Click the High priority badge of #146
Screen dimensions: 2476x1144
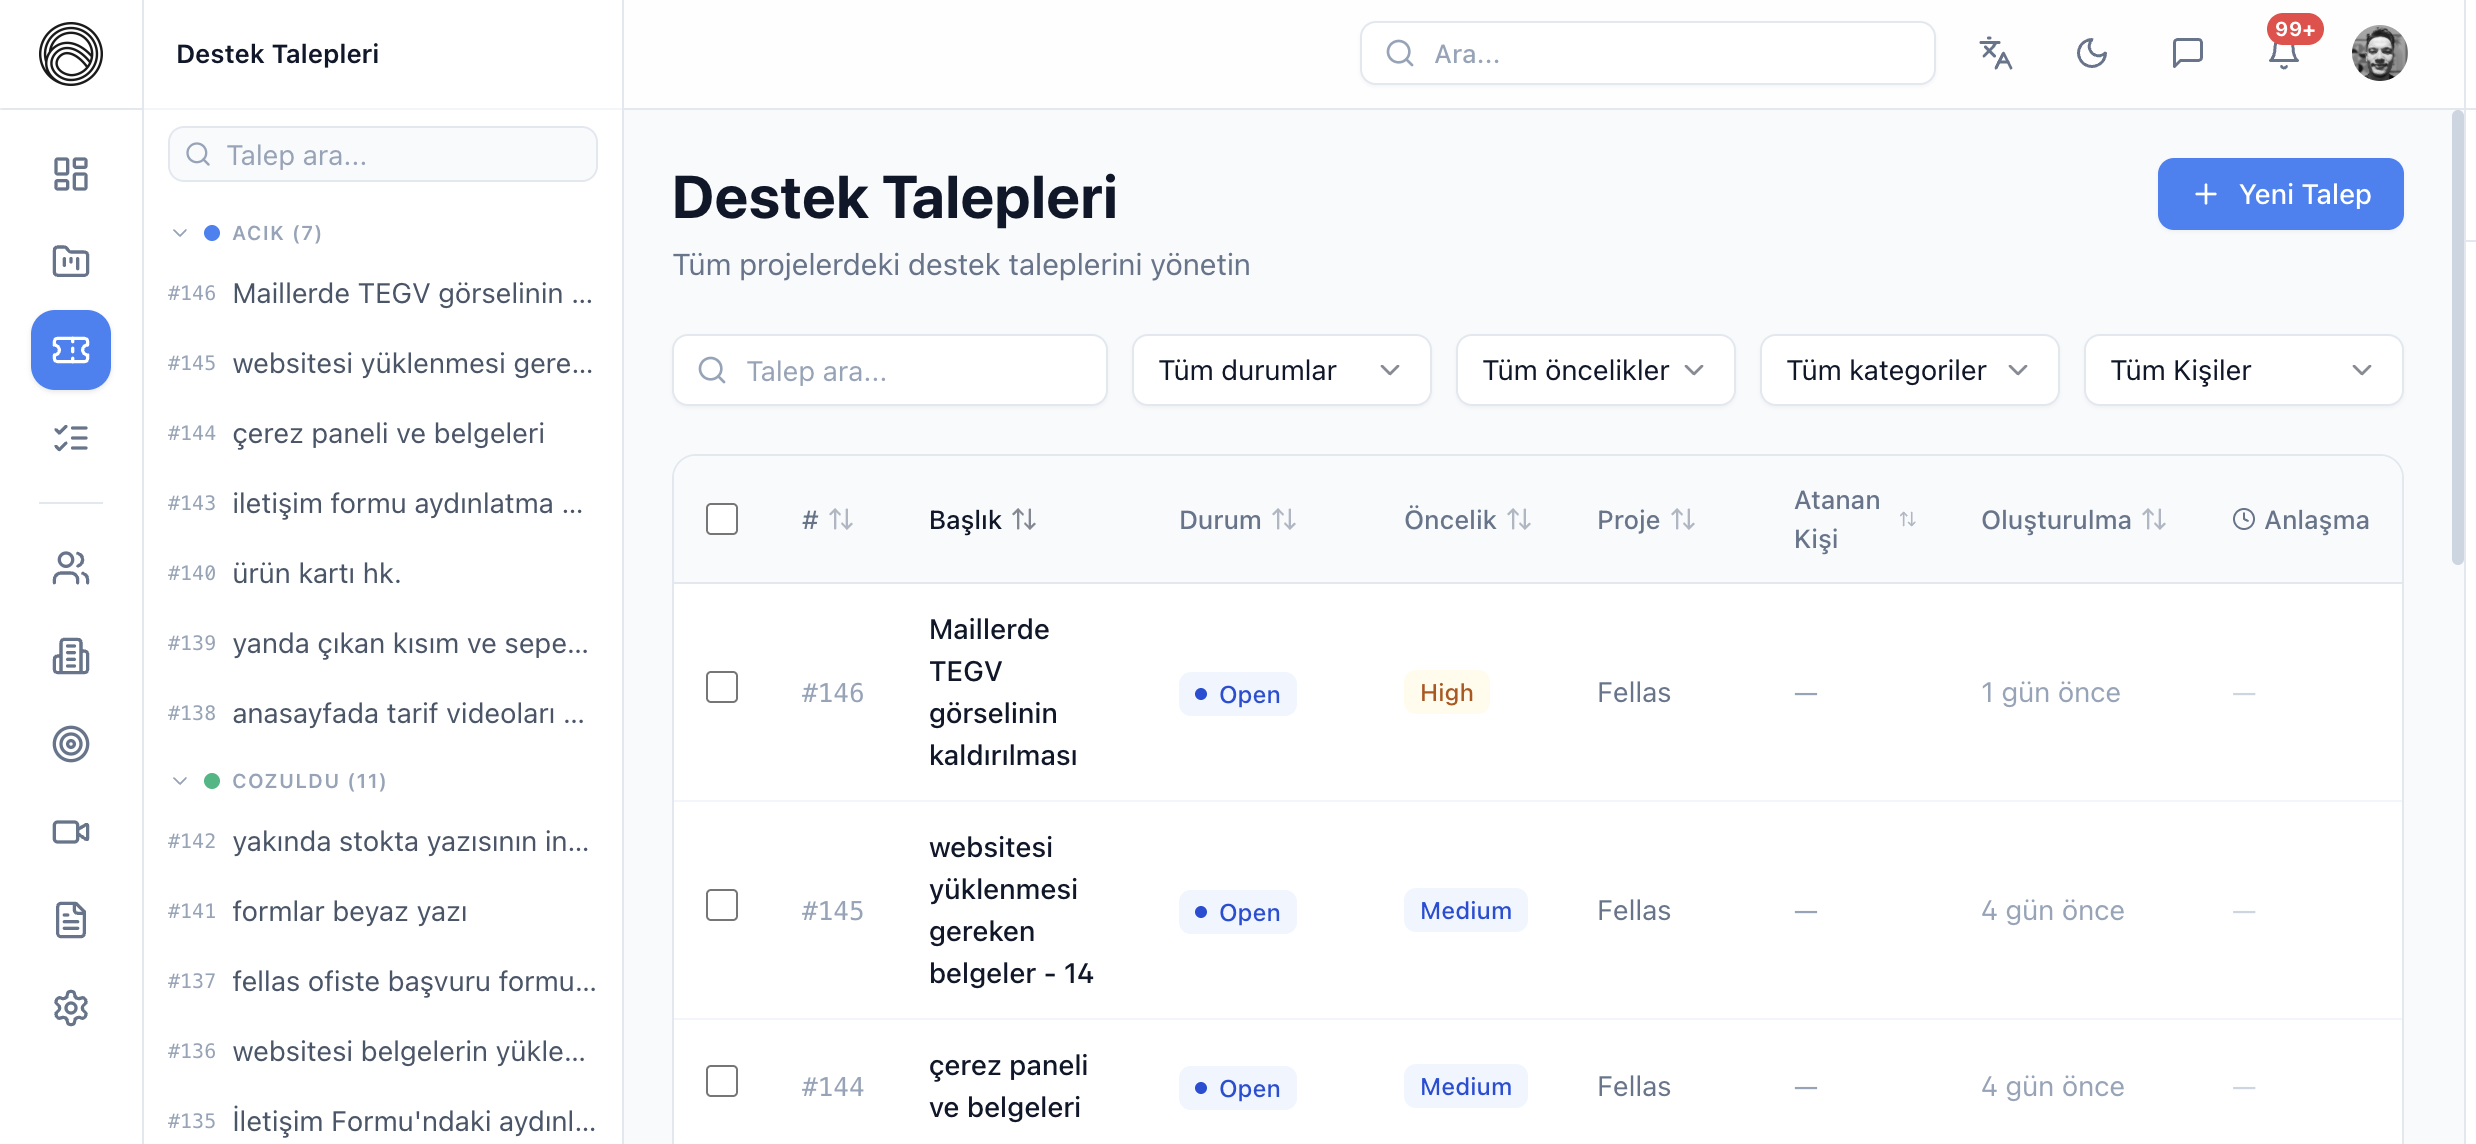click(1446, 692)
